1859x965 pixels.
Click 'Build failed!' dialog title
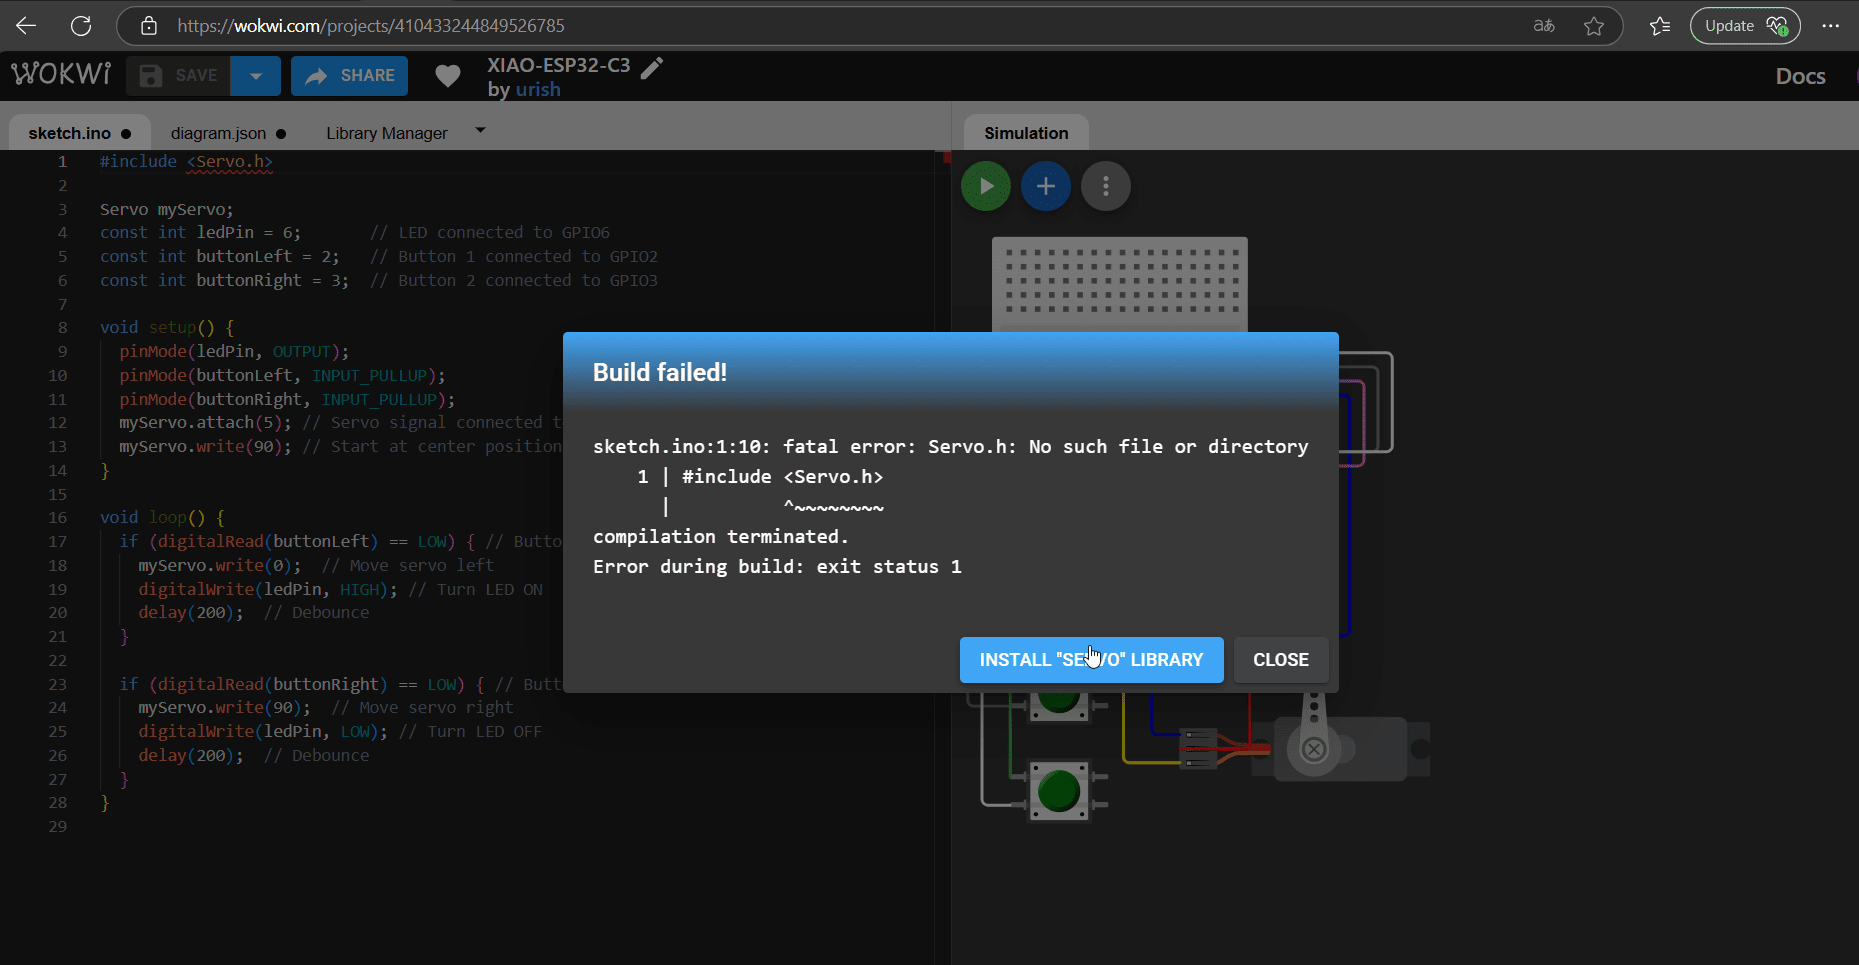660,372
